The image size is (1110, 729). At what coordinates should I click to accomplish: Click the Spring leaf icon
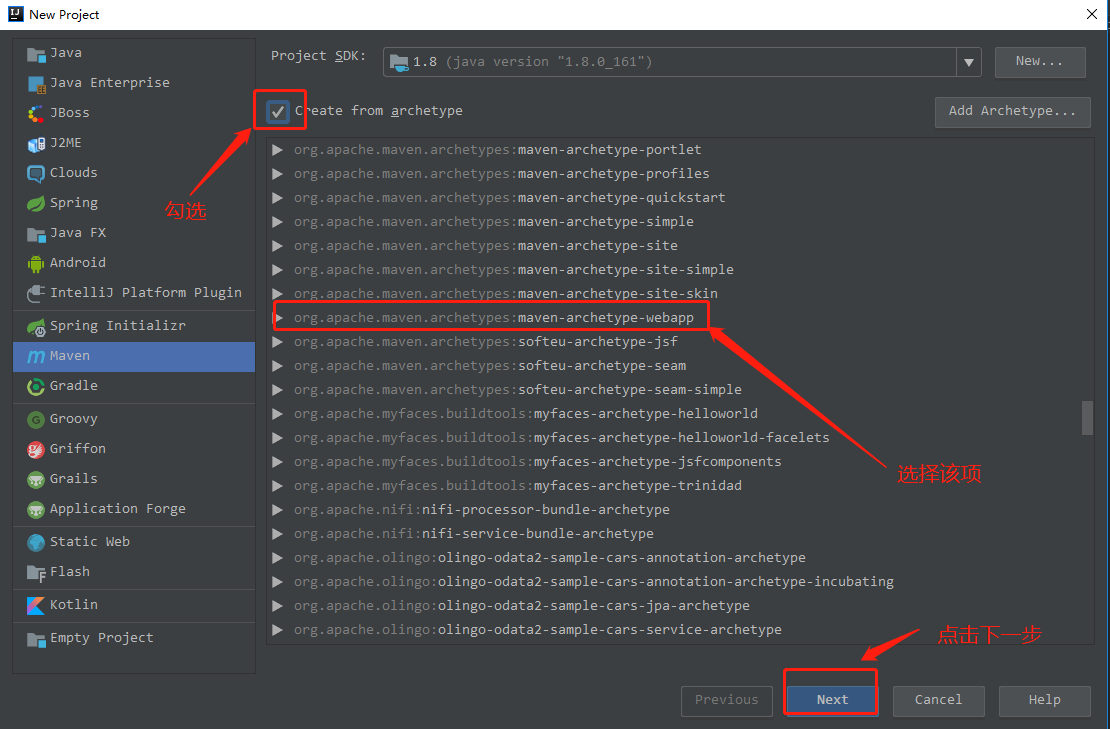tap(35, 203)
